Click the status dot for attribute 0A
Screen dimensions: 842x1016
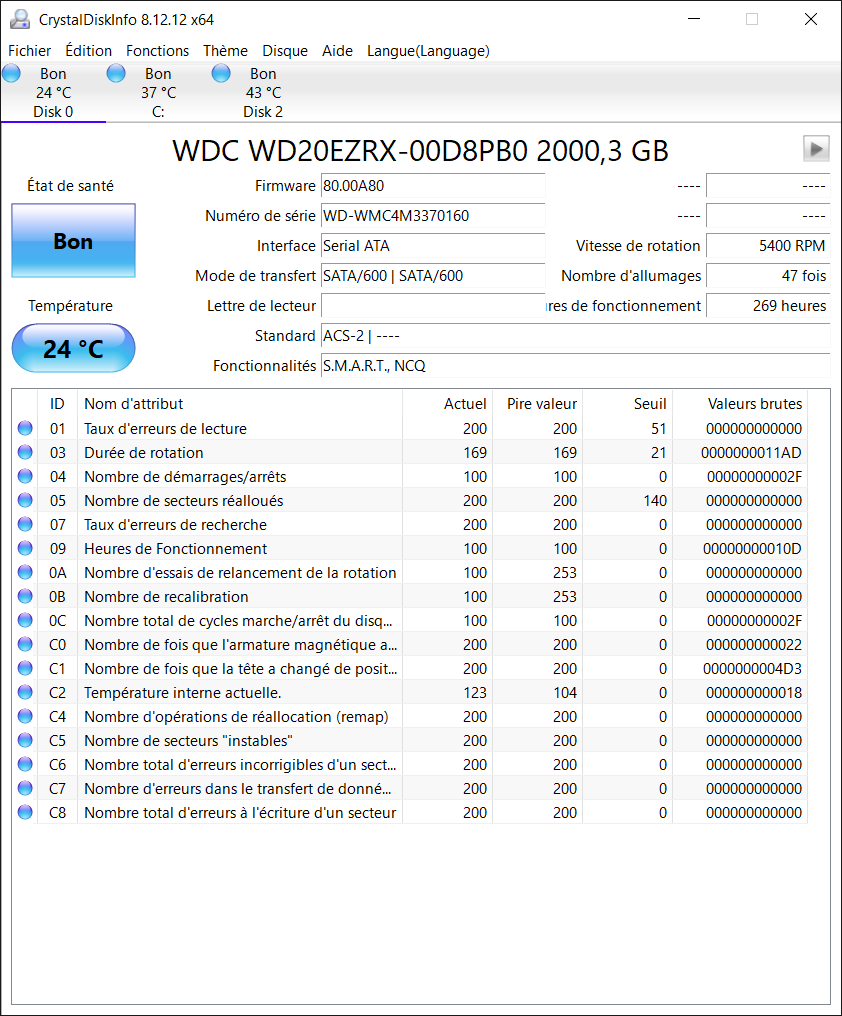[x=25, y=572]
